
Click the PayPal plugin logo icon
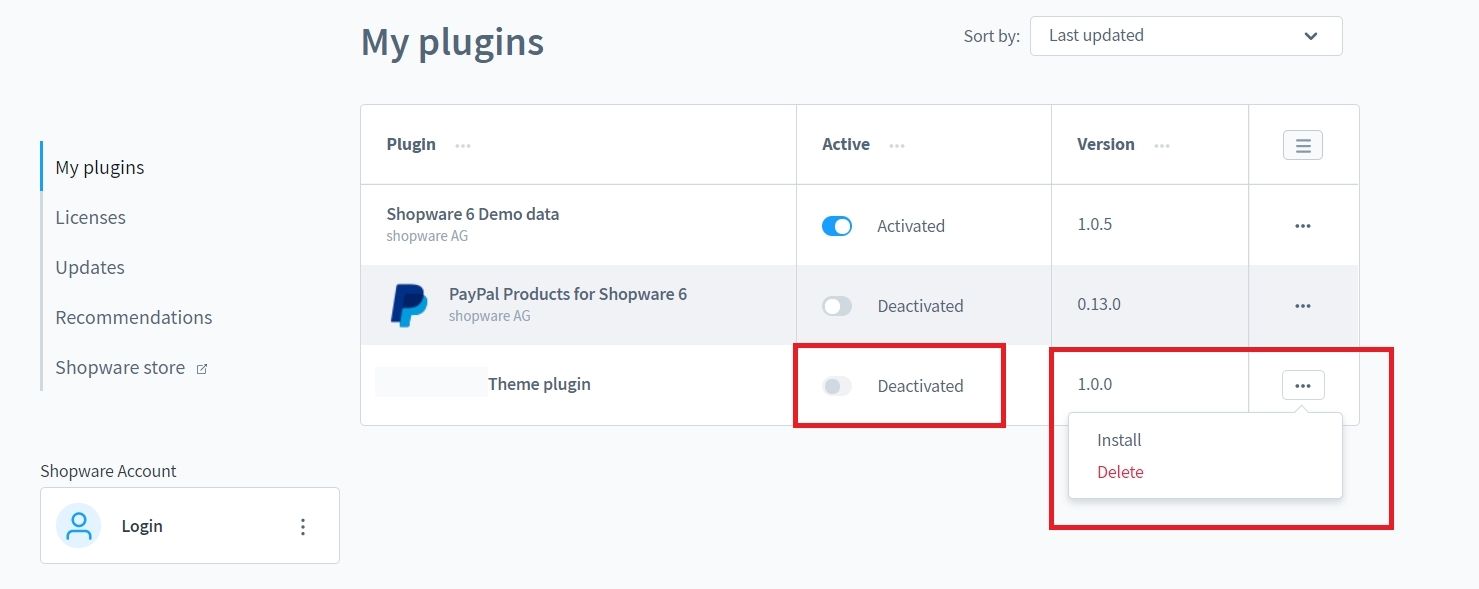(408, 305)
